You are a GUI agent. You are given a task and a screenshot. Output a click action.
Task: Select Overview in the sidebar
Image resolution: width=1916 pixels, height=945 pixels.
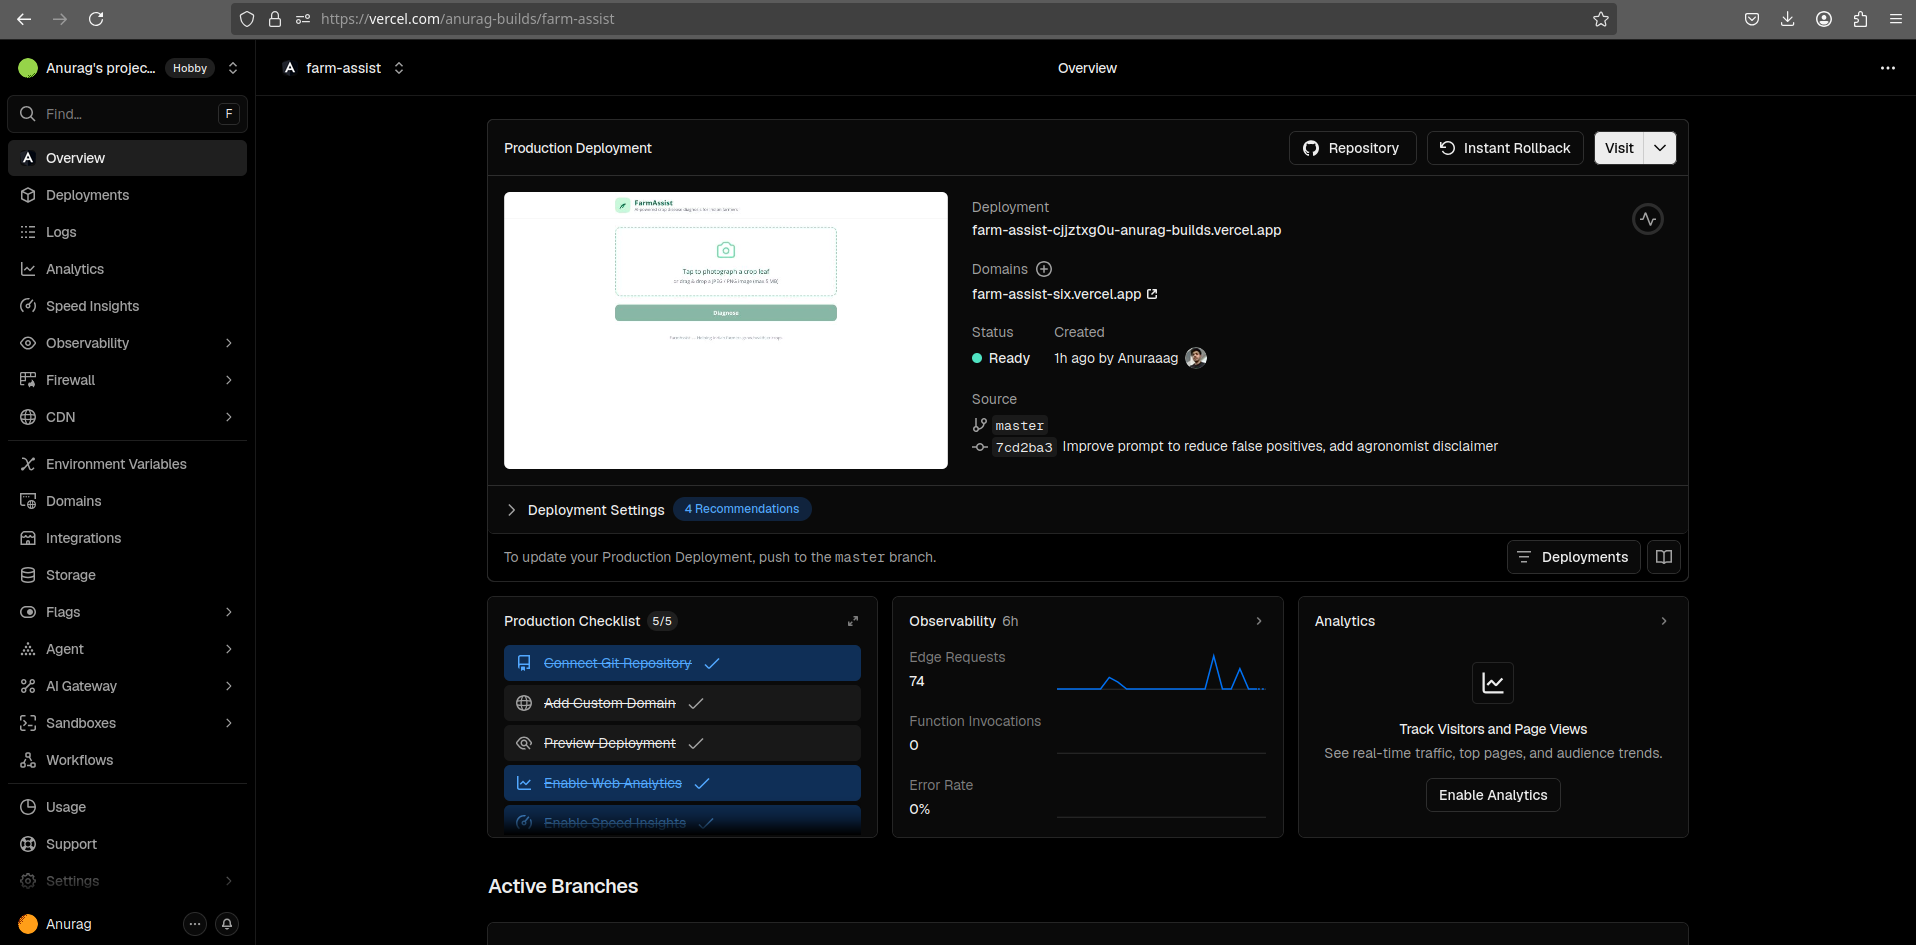pos(127,158)
